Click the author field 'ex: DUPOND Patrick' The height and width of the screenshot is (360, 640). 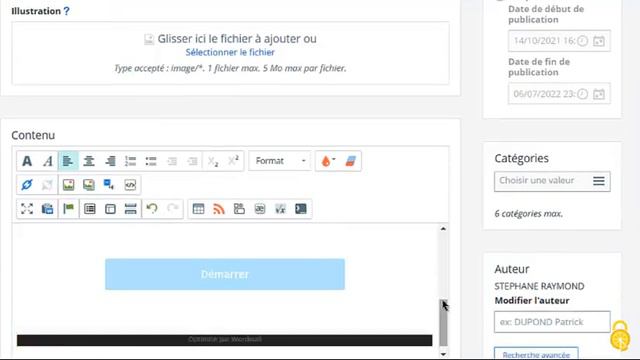(x=552, y=322)
